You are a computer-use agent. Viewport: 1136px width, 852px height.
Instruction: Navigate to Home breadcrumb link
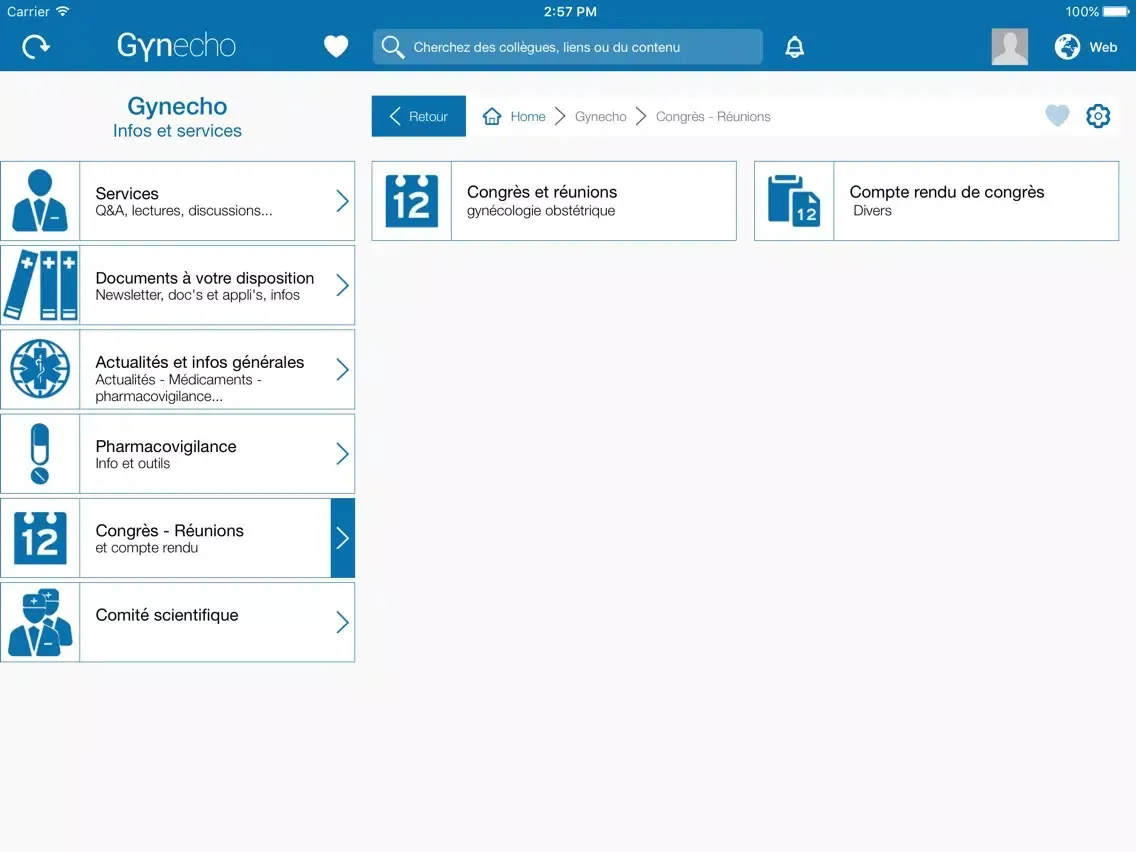click(x=527, y=117)
